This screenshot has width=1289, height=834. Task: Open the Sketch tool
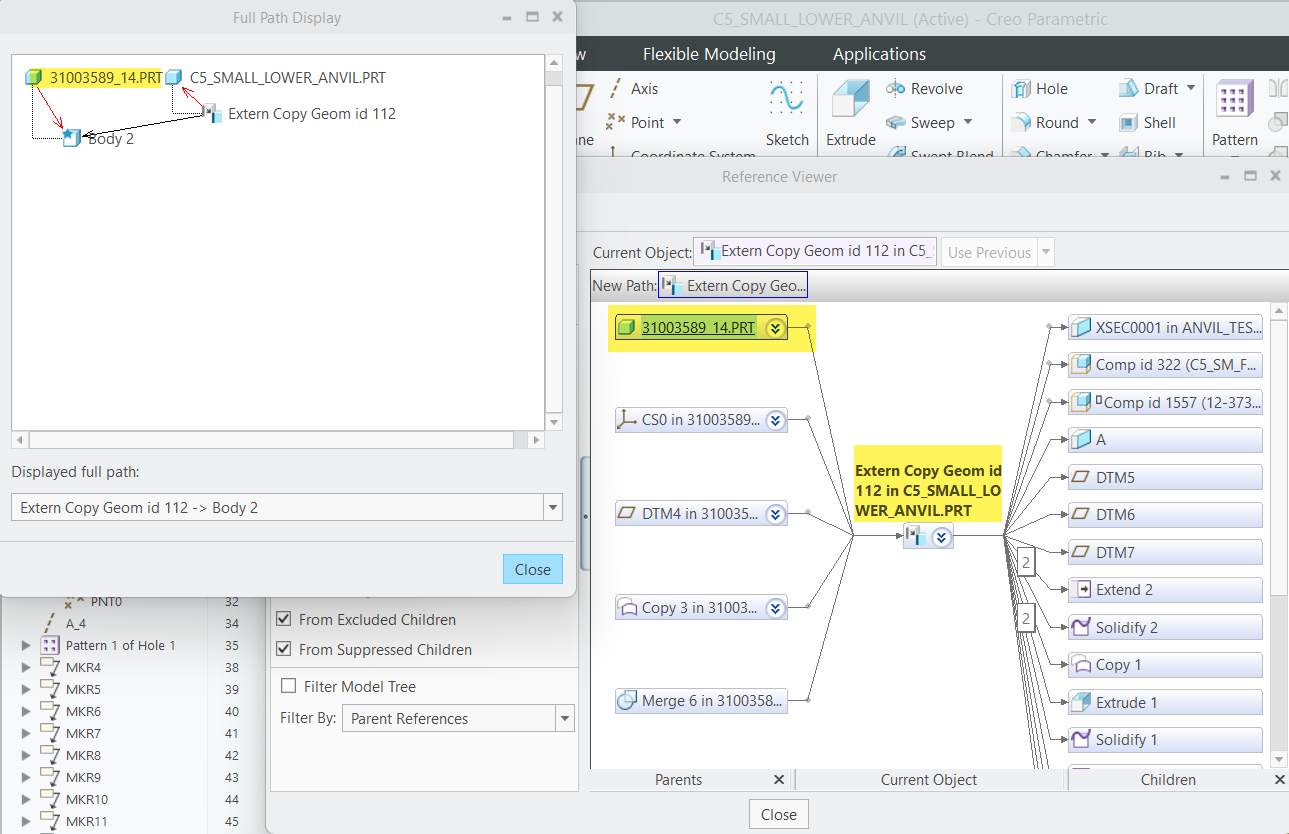coord(787,114)
